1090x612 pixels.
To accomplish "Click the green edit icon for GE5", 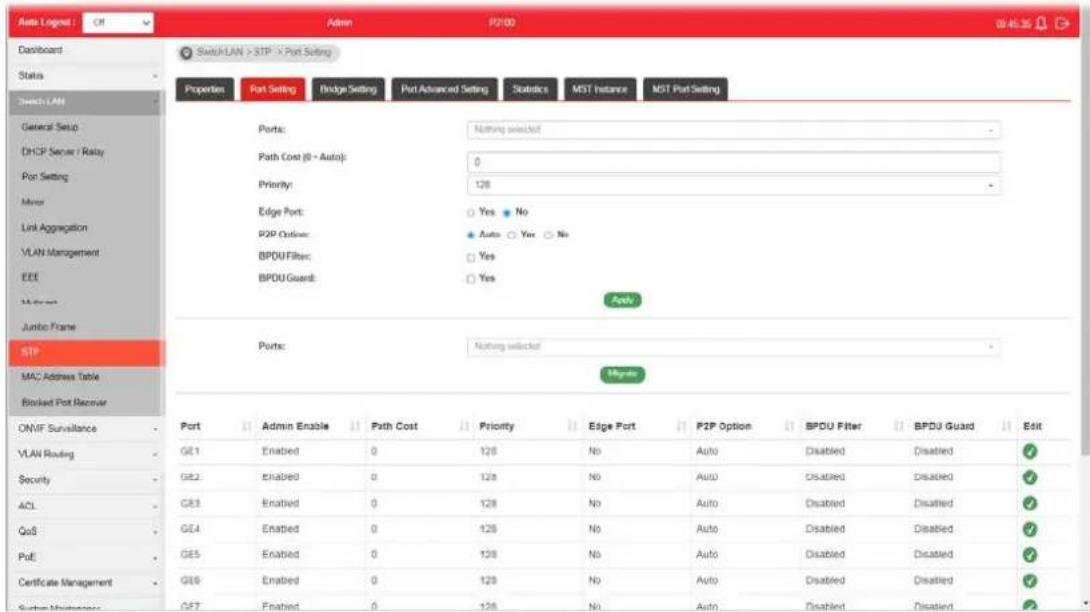I will click(x=1030, y=554).
